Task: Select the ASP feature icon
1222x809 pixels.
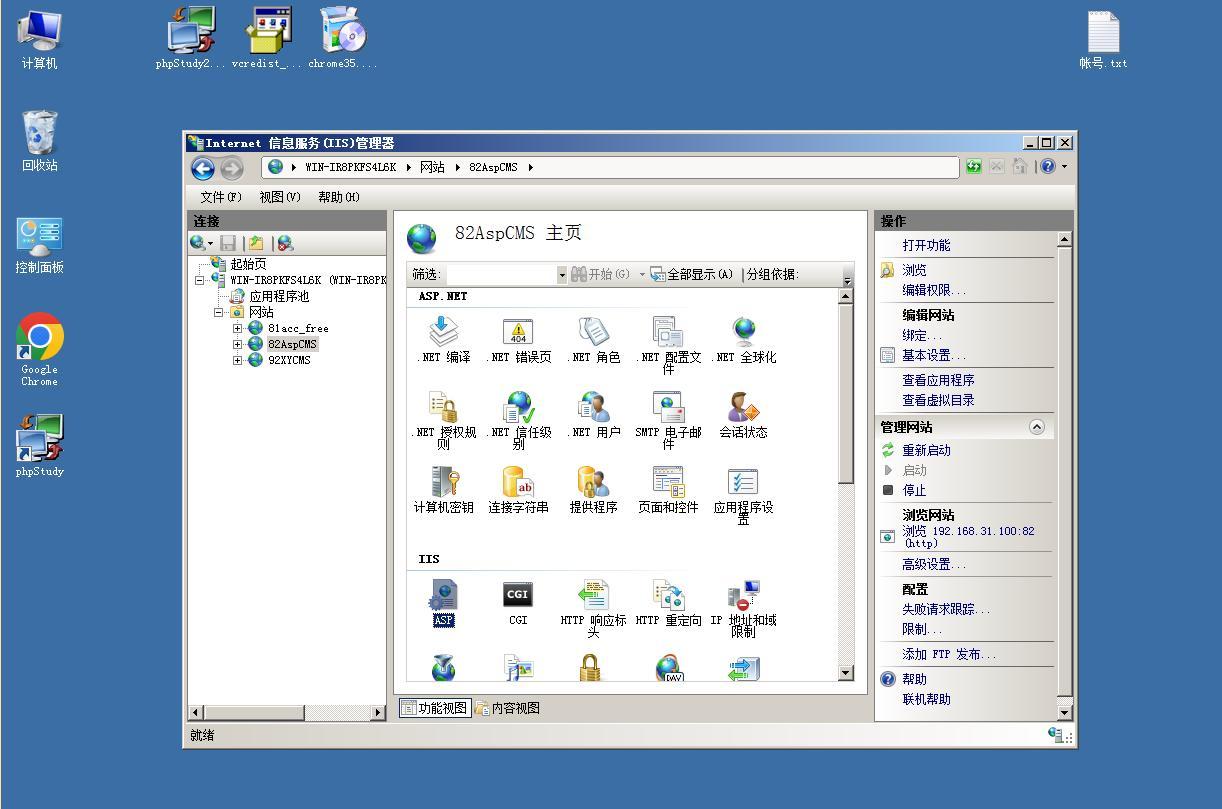Action: click(x=443, y=603)
